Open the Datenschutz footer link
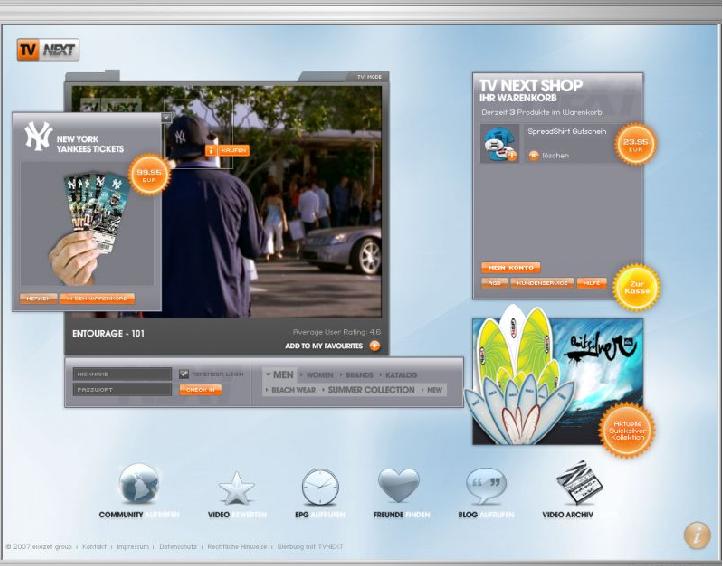 (178, 547)
